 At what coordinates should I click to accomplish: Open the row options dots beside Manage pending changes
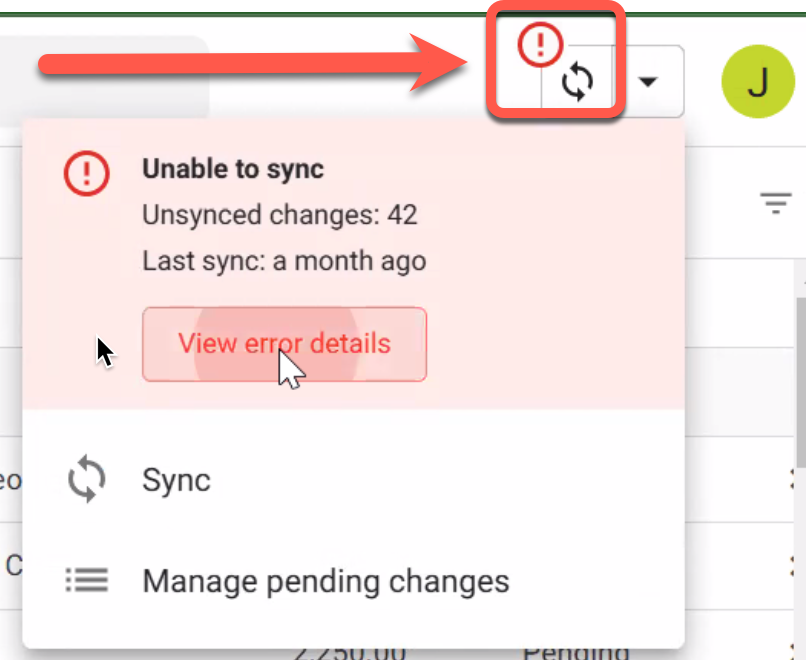pos(794,565)
